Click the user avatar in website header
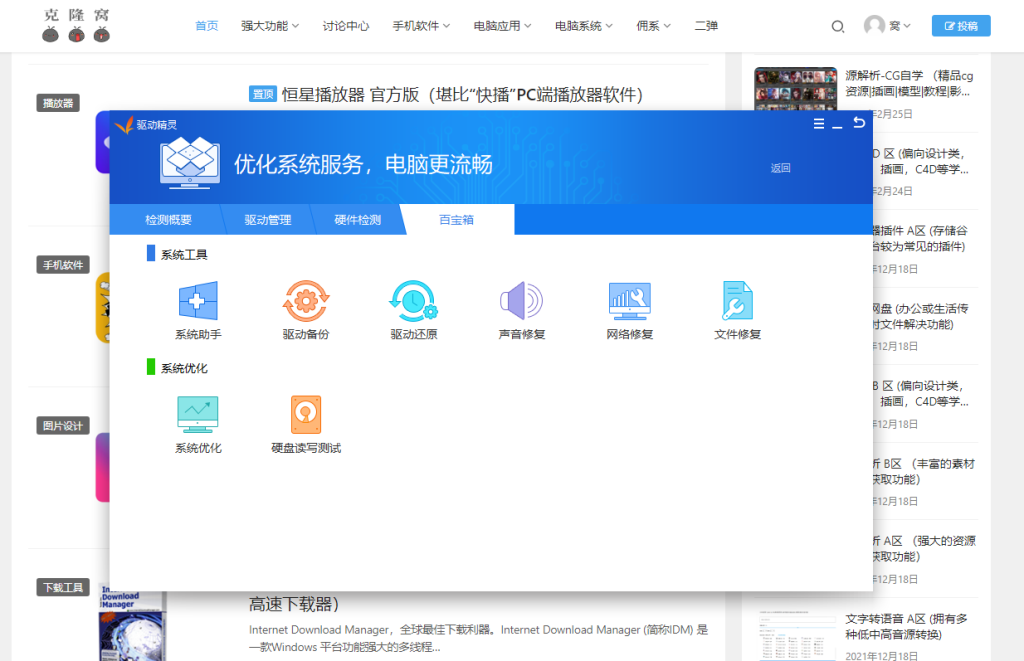 [x=874, y=25]
